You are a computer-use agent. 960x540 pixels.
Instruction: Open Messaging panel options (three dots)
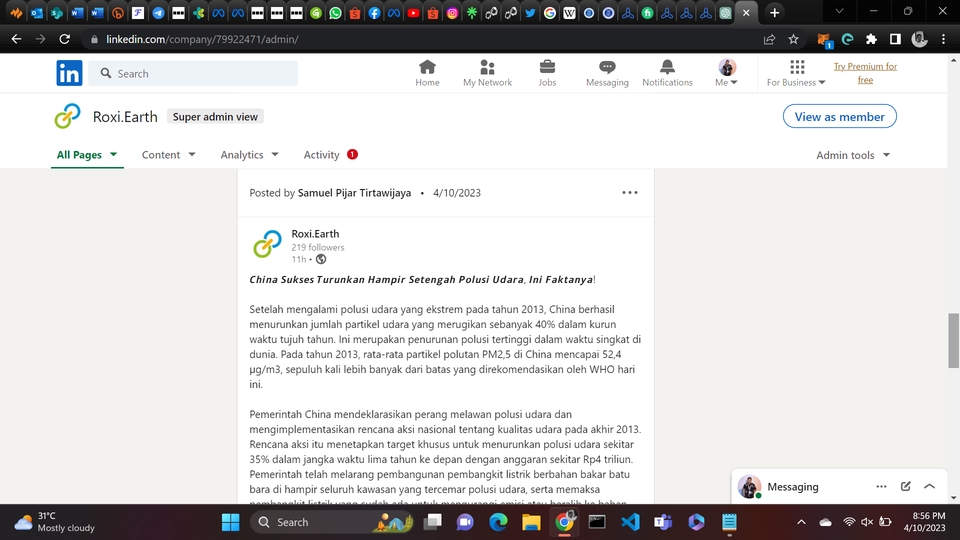point(881,487)
